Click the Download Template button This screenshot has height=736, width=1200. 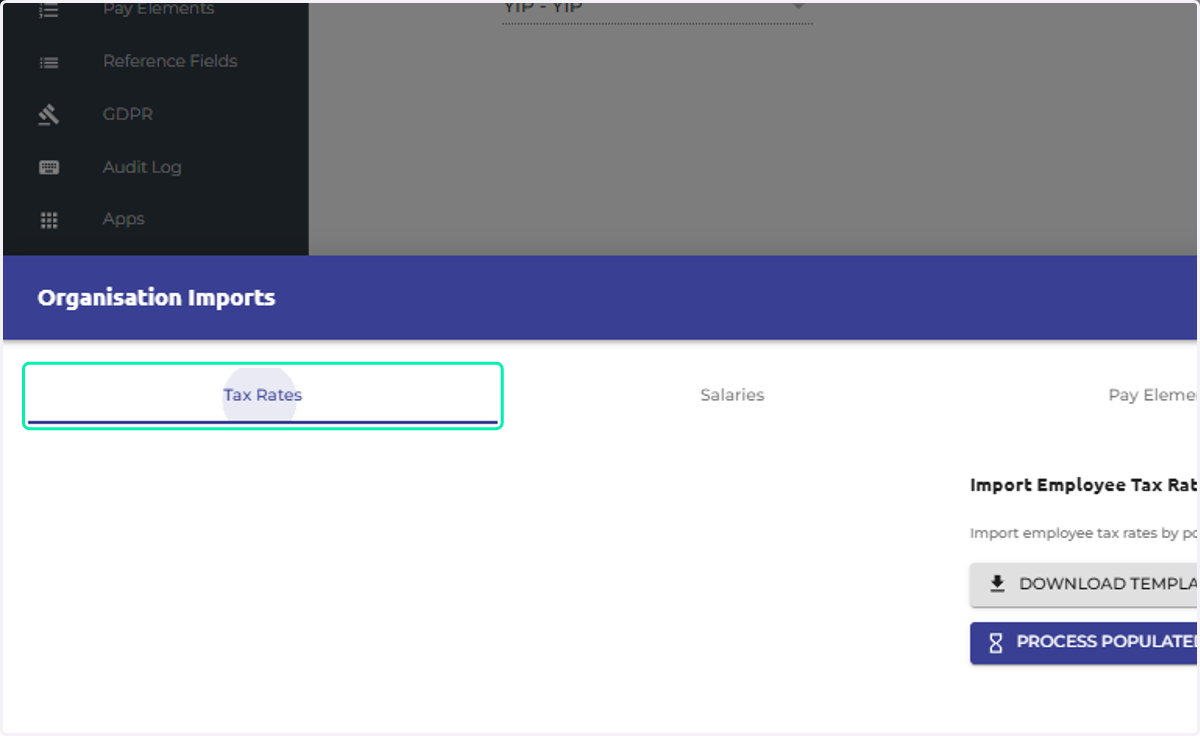[x=1084, y=585]
